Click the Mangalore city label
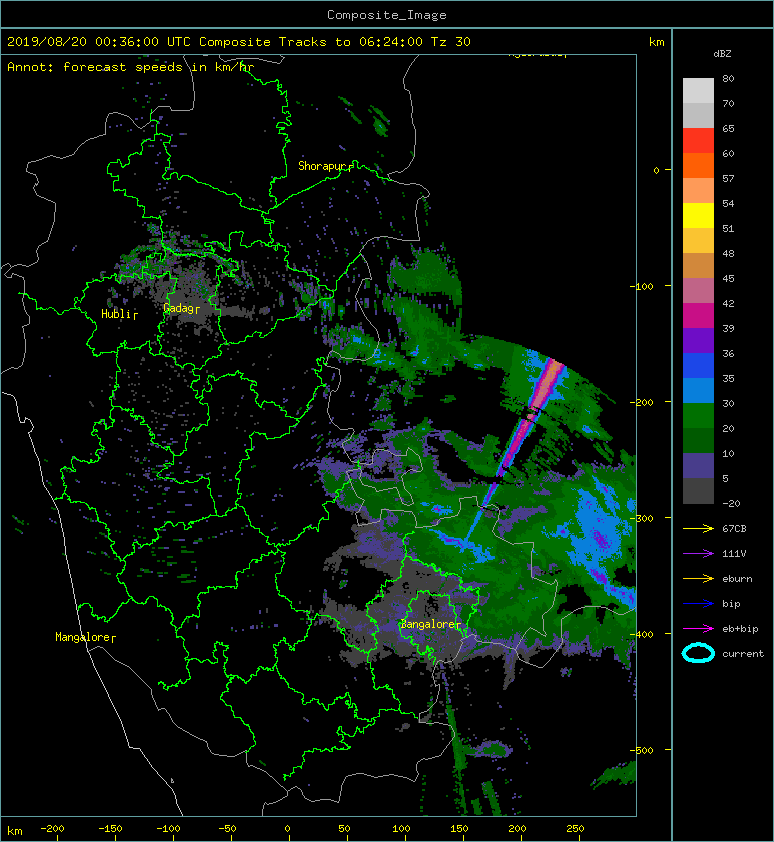Viewport: 774px width, 842px height. (x=83, y=637)
